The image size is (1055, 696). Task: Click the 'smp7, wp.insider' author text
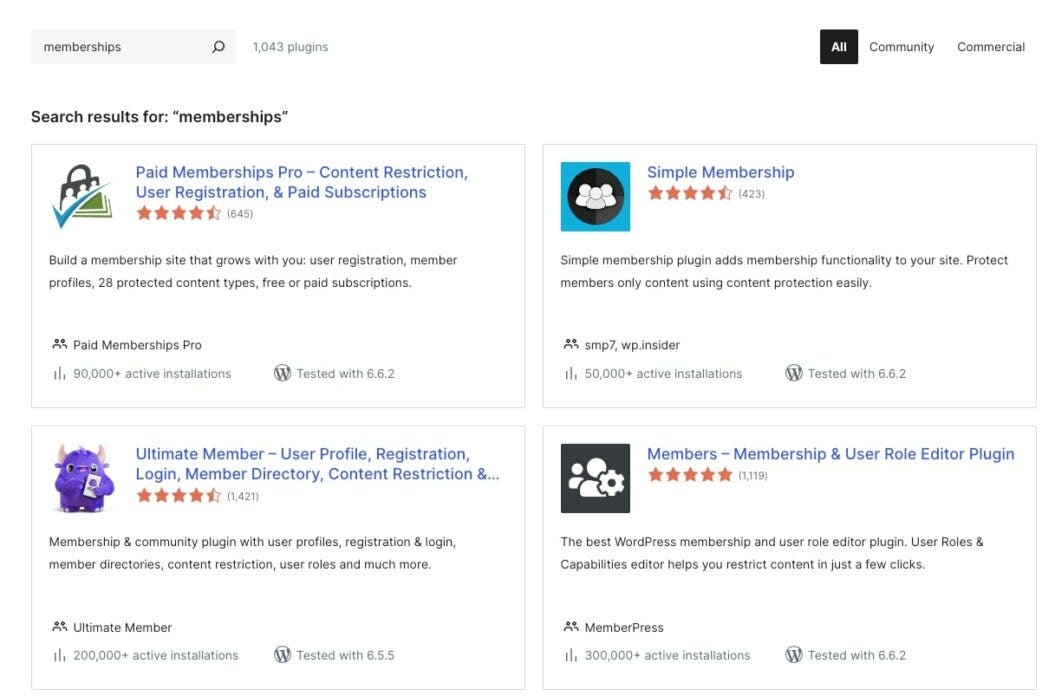(x=632, y=345)
